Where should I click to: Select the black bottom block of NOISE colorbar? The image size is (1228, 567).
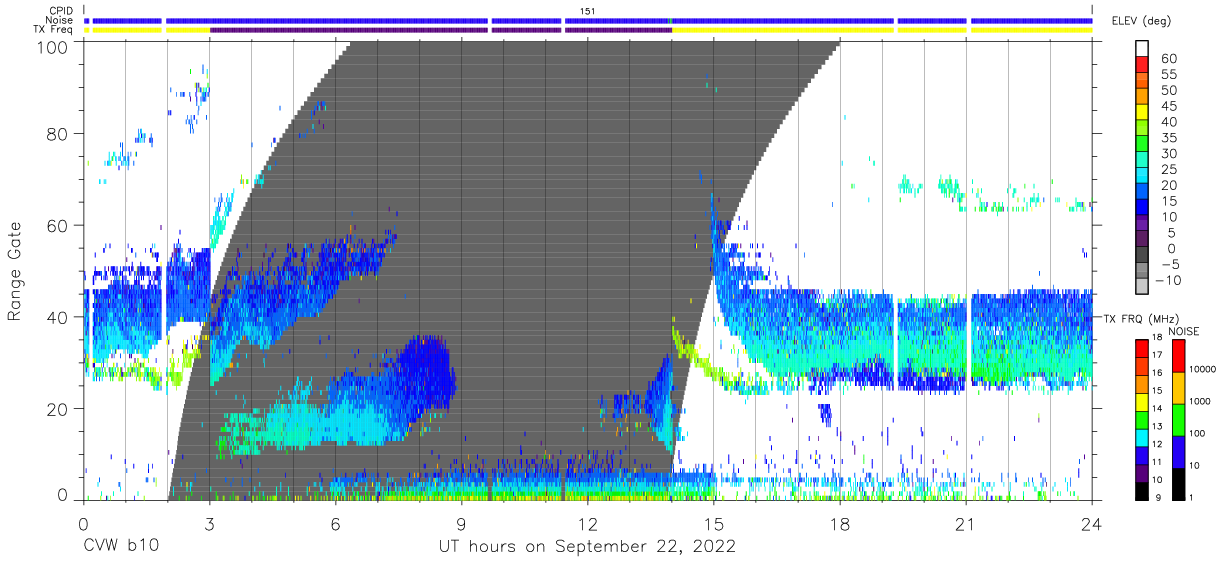[x=1178, y=484]
